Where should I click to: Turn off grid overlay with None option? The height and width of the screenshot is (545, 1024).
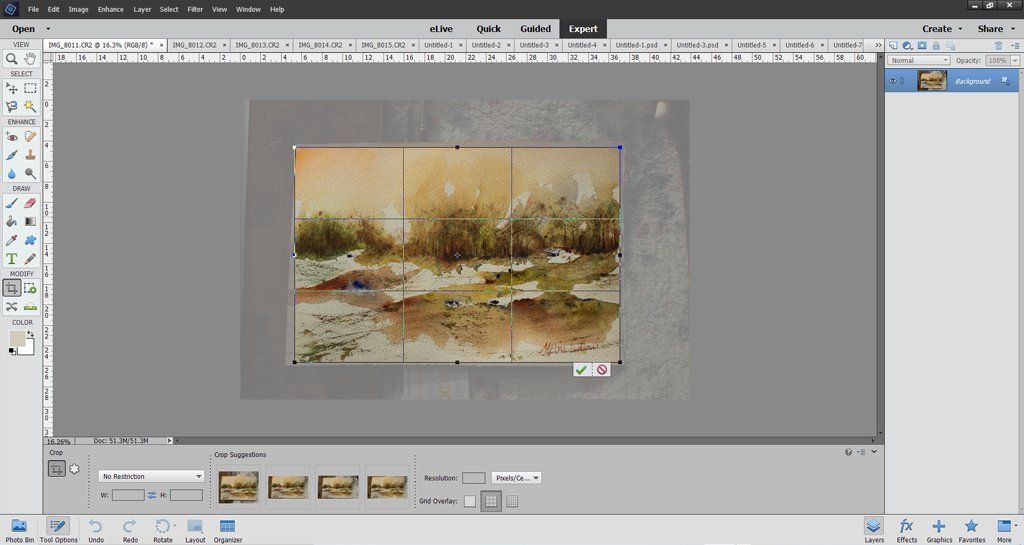point(470,501)
